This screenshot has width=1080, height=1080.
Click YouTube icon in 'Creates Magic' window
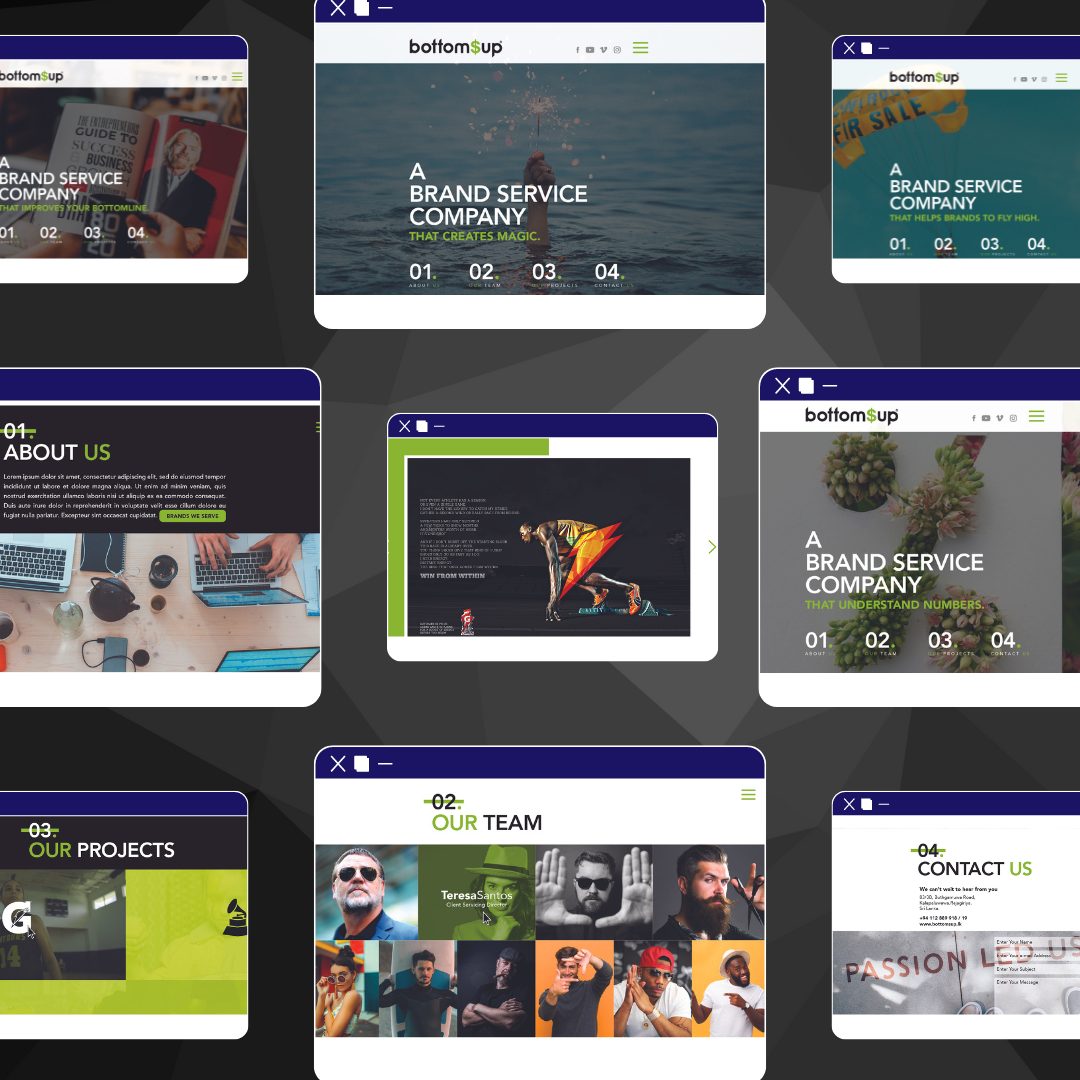click(x=590, y=50)
